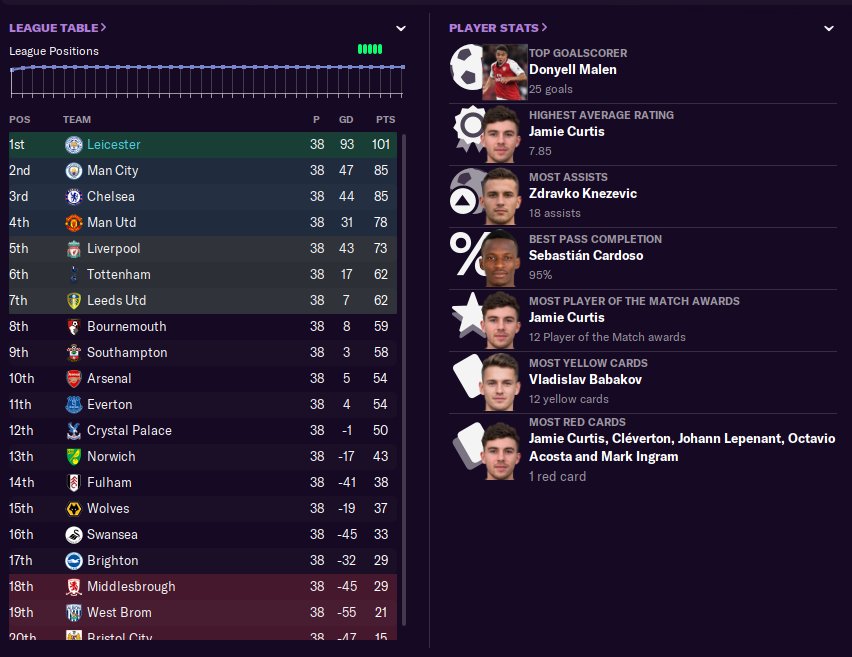
Task: Click the Man City club crest
Action: (x=73, y=171)
